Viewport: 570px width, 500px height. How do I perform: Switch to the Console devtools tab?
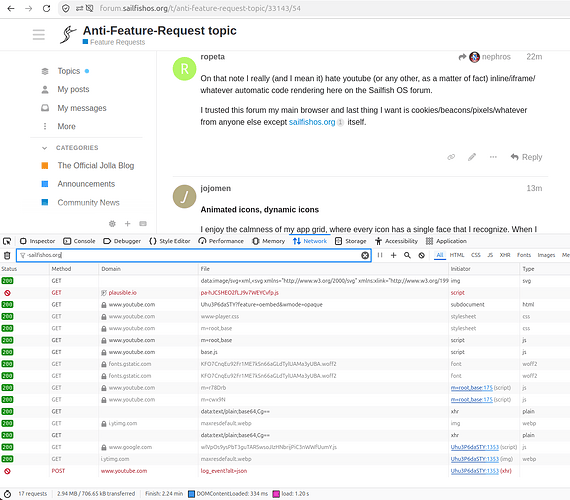79,241
